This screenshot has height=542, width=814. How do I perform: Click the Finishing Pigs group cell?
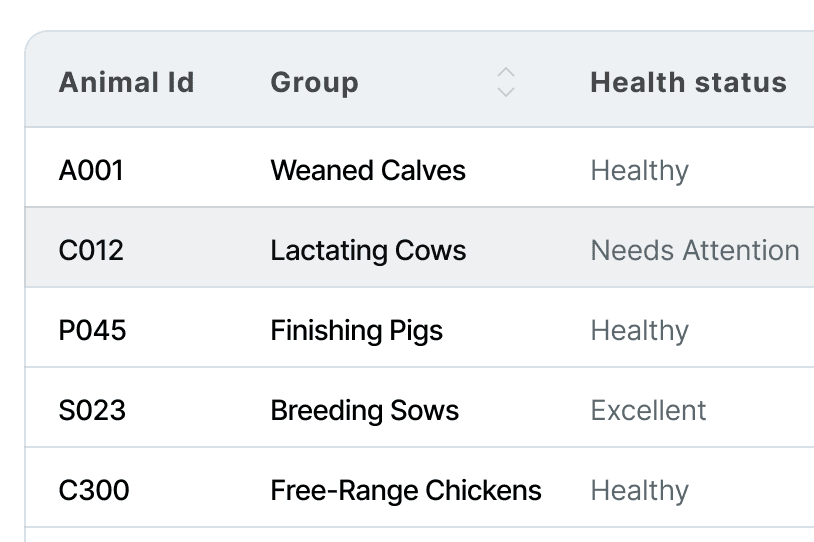pyautogui.click(x=356, y=331)
